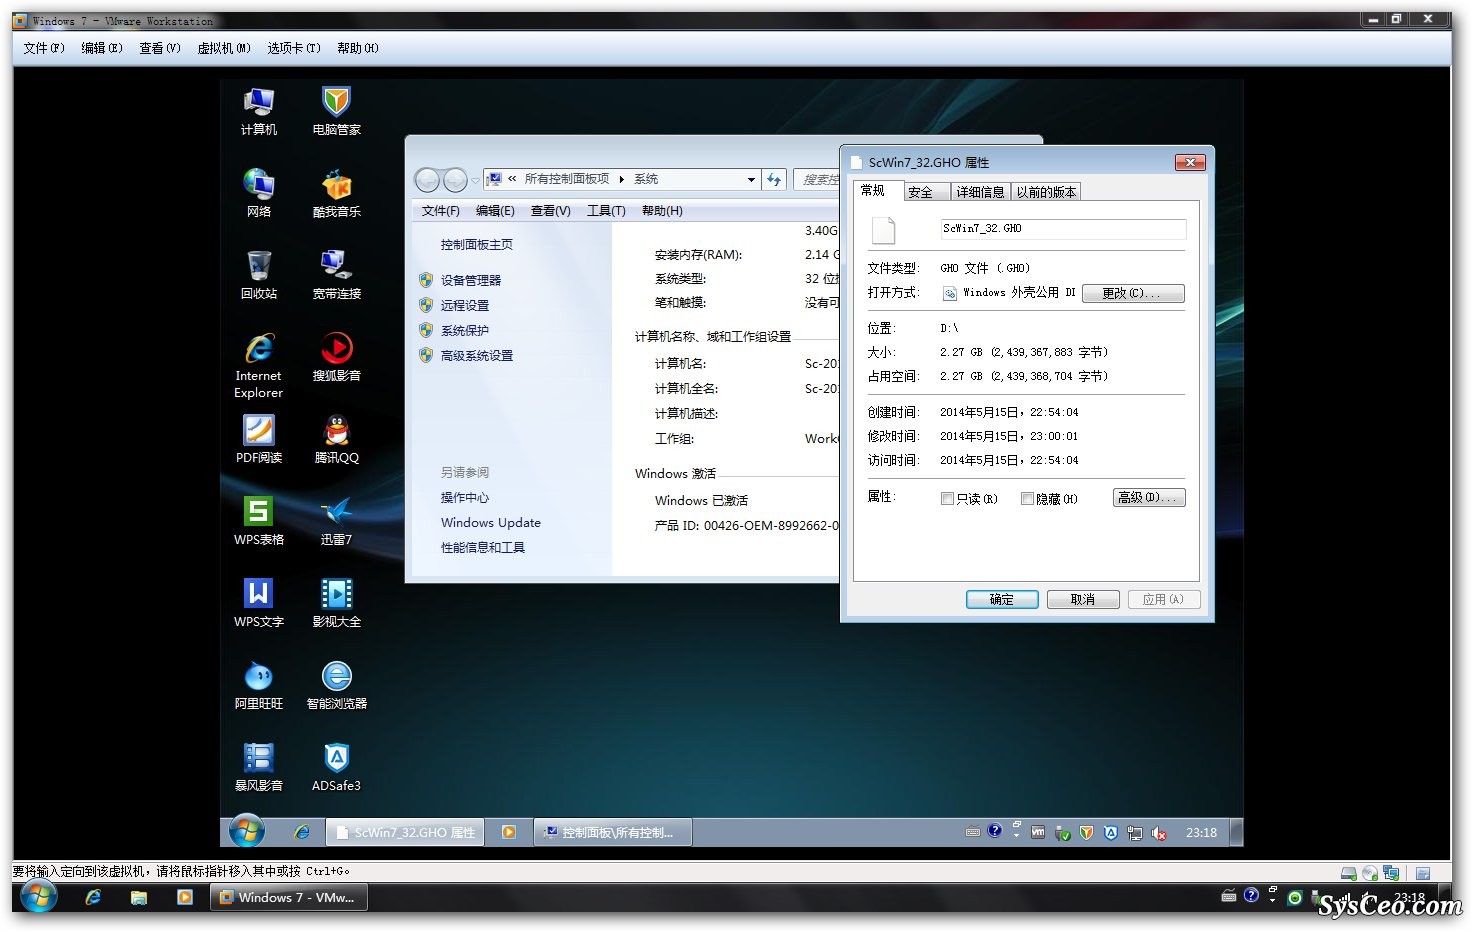
Task: Click 控制面板\所有控制... guest taskbar button
Action: point(614,832)
